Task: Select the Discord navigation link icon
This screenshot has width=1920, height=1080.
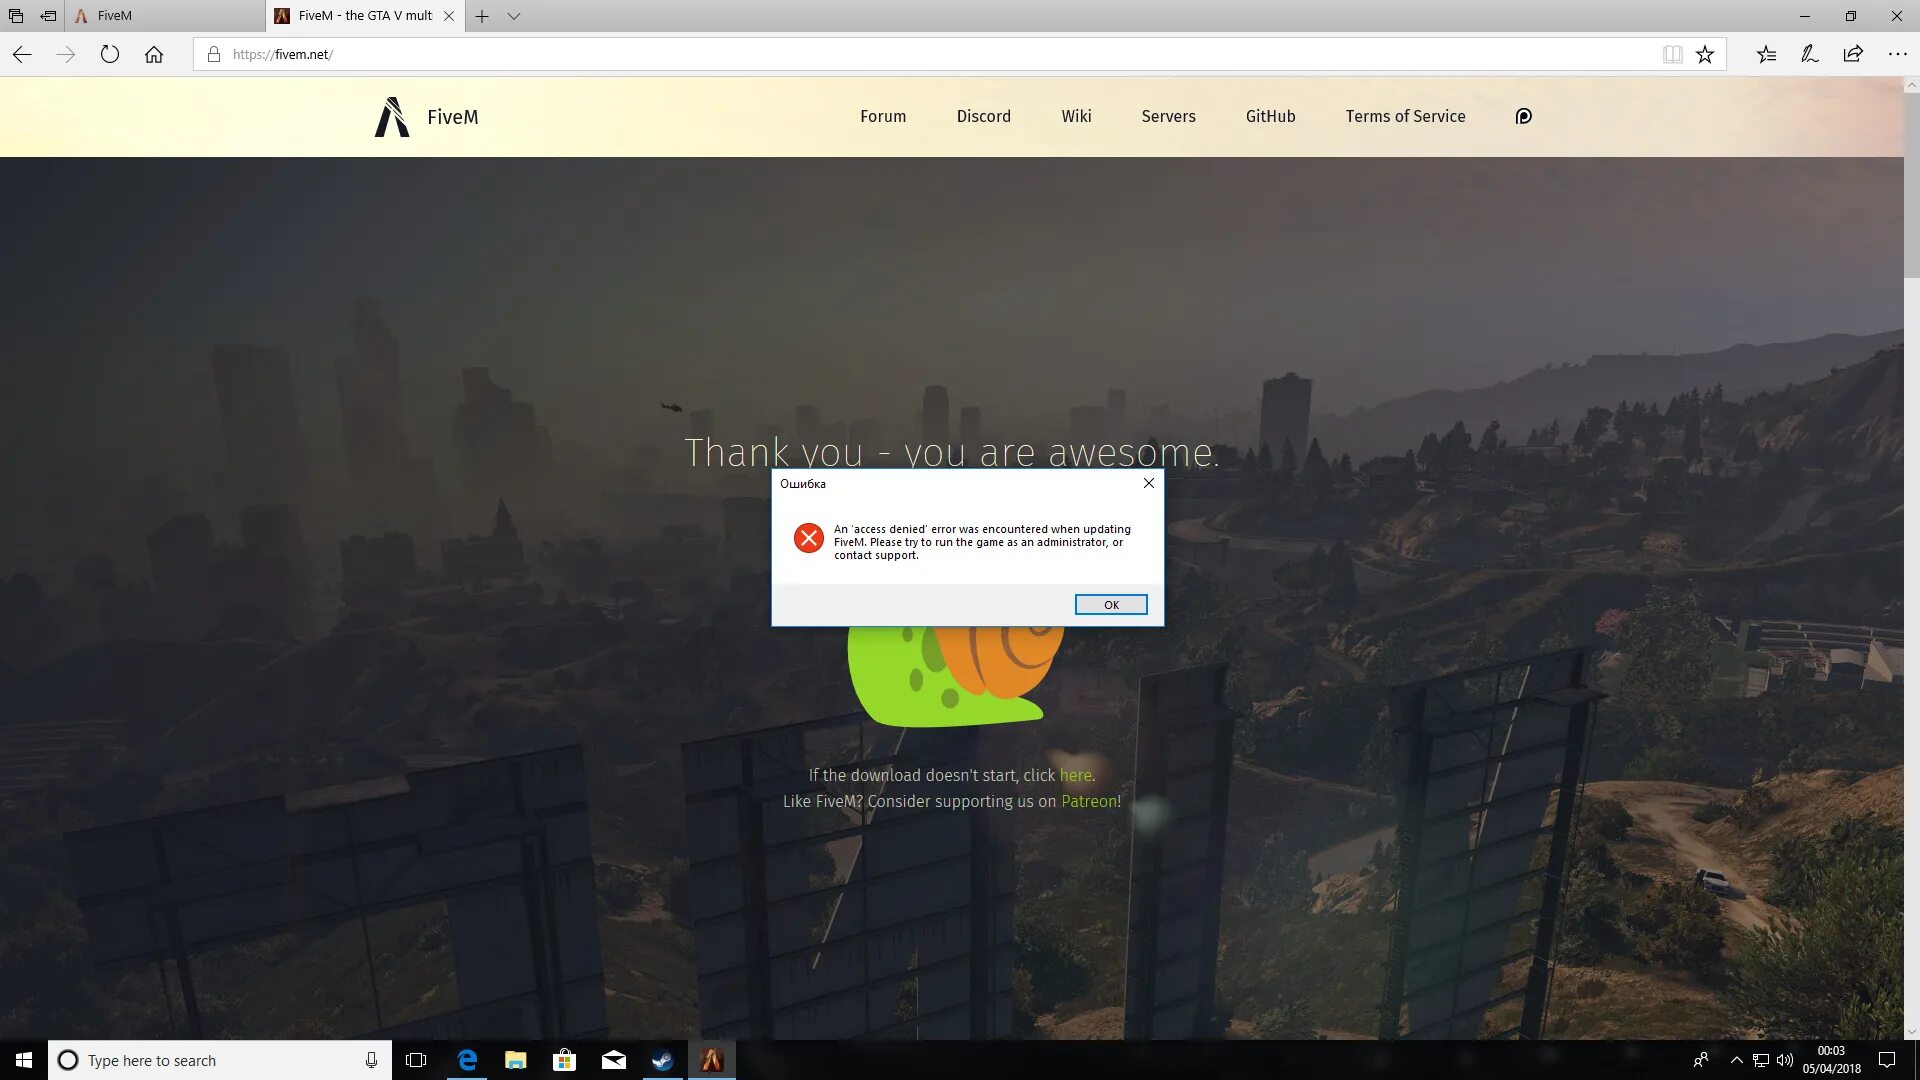Action: [x=984, y=116]
